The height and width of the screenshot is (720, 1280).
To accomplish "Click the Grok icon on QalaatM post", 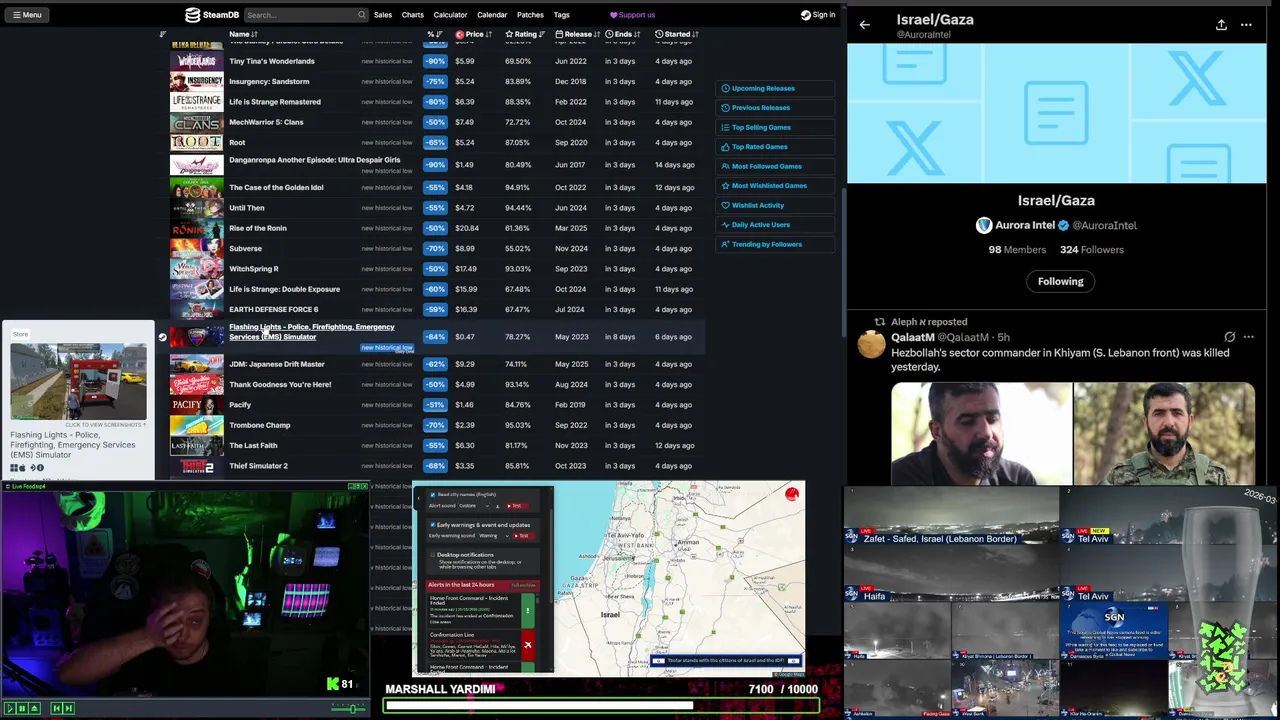I will (1229, 337).
